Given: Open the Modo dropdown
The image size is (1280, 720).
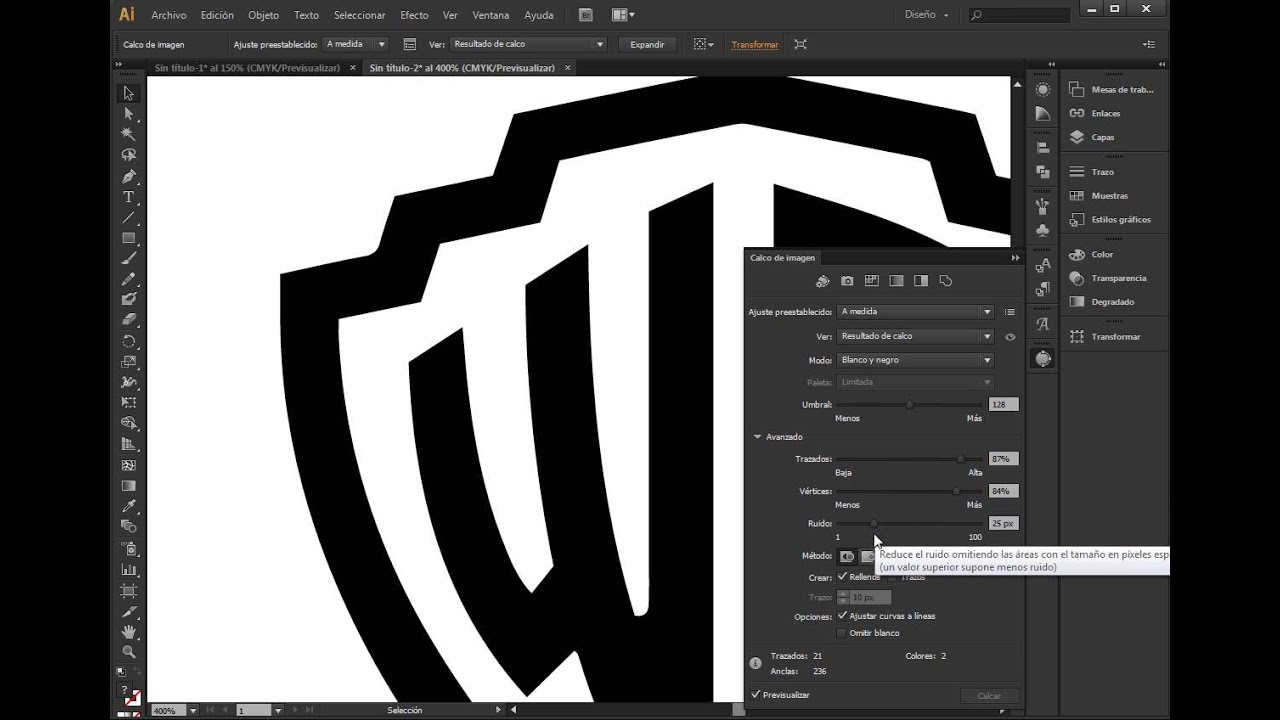Looking at the screenshot, I should tap(914, 360).
